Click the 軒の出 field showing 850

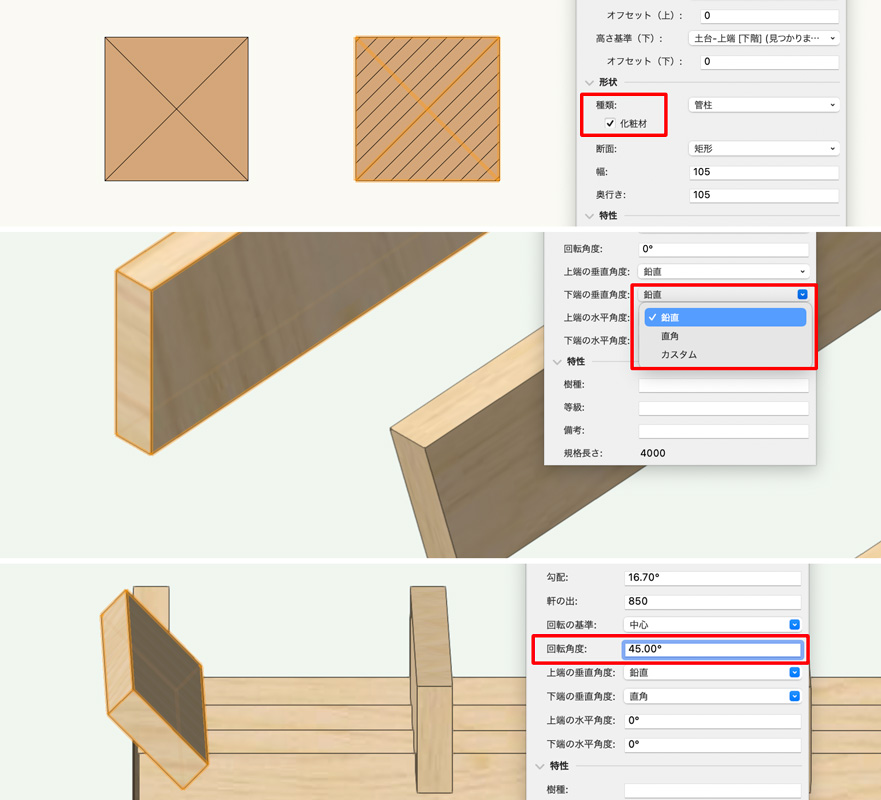point(712,602)
